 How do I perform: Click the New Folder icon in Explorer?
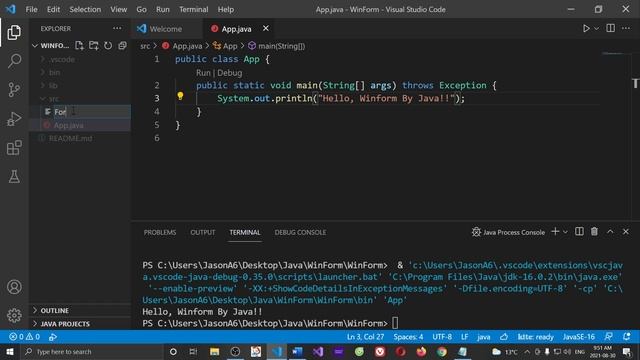click(93, 45)
